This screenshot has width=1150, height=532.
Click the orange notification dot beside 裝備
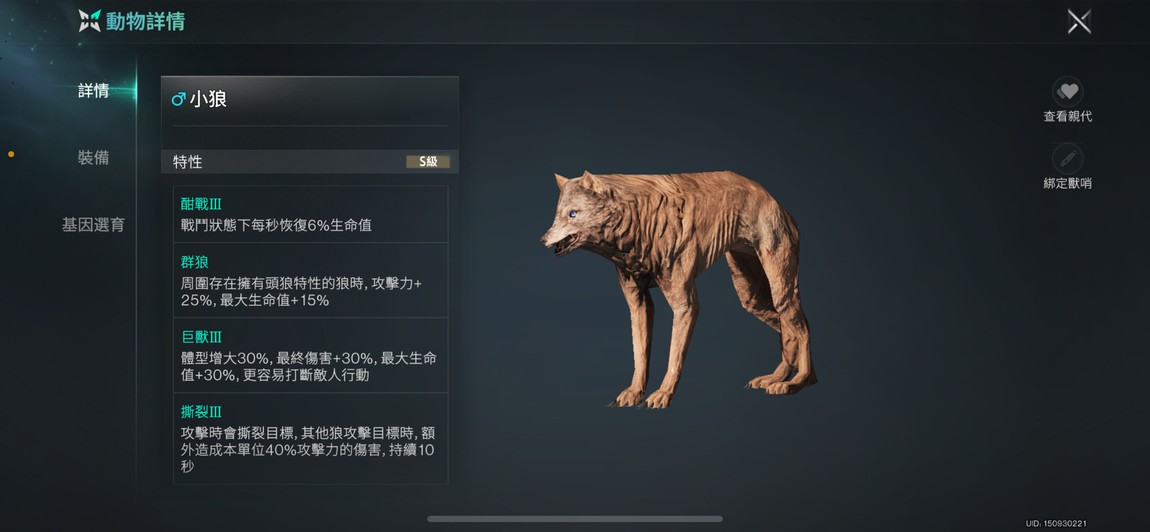11,154
